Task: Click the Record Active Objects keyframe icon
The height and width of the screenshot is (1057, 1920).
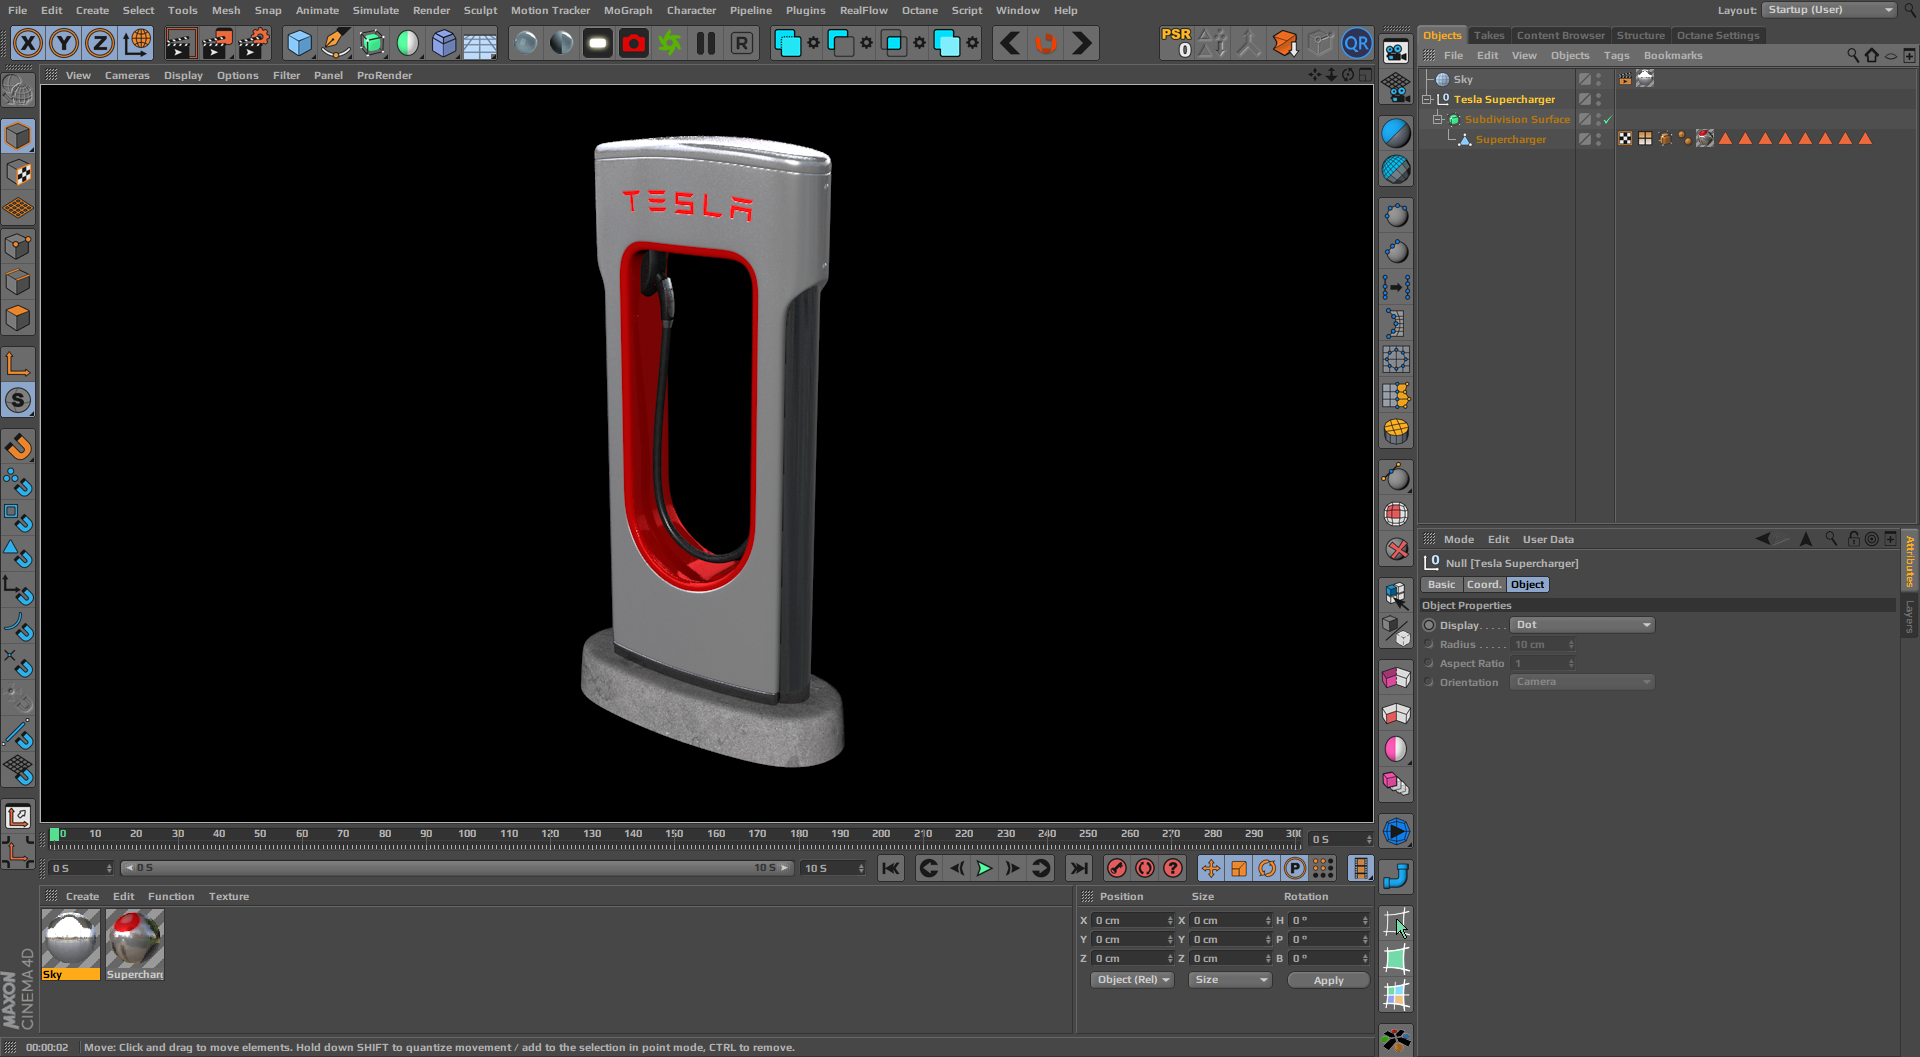Action: (x=1117, y=868)
